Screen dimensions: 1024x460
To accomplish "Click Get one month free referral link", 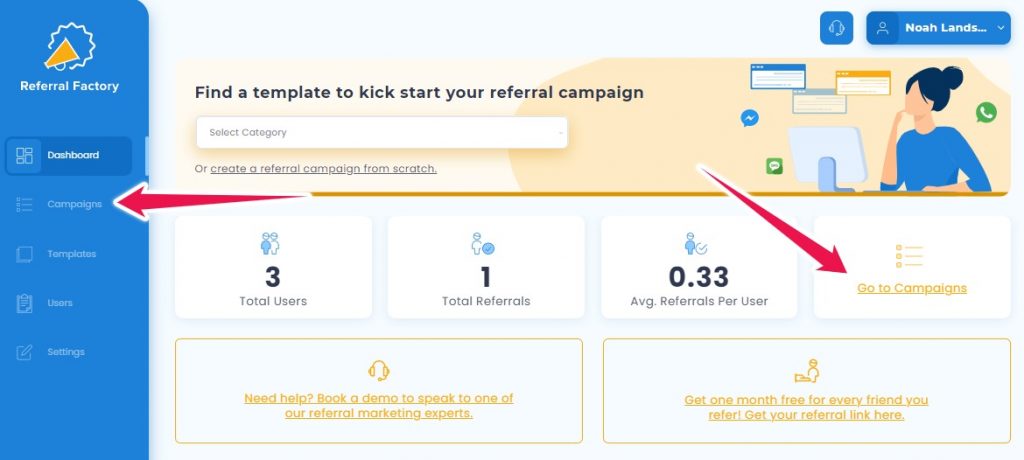I will [807, 408].
